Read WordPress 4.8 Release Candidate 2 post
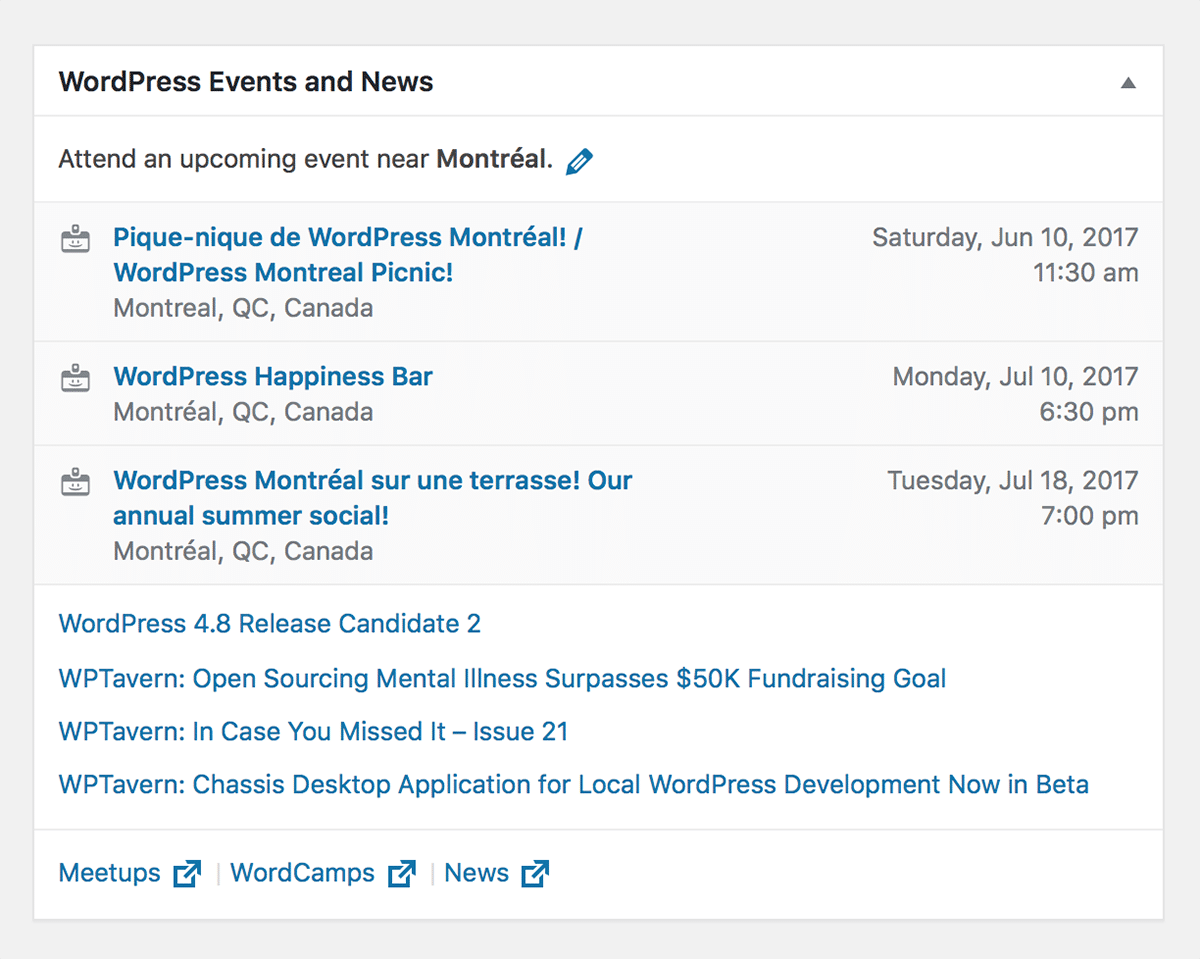The image size is (1200, 959). (x=270, y=624)
